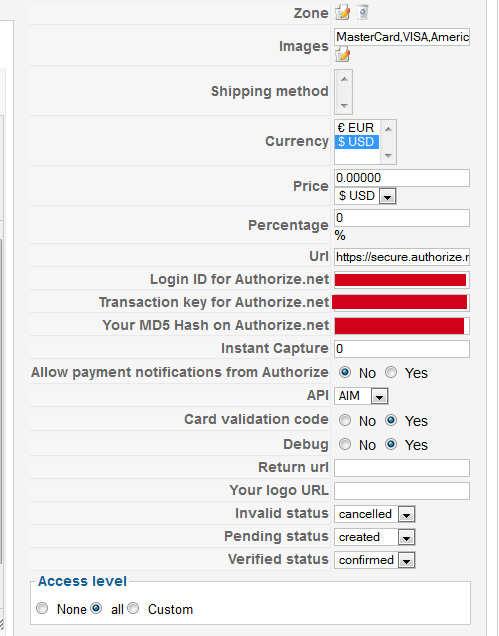Select Yes for Allow payment notifications
Image resolution: width=499 pixels, height=636 pixels.
[391, 372]
